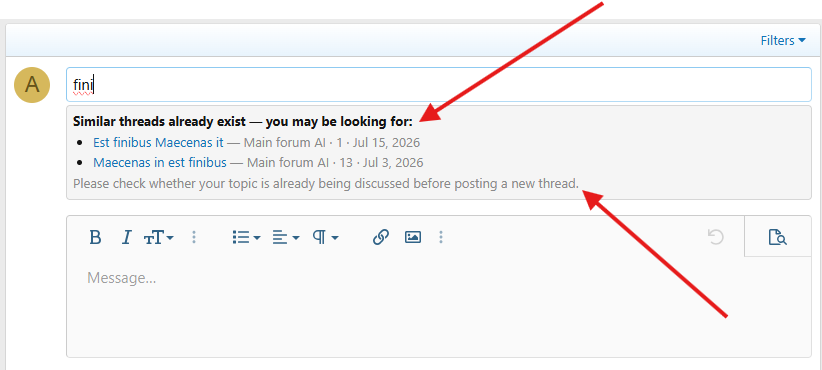Click 'Similar threads already exist' heading
This screenshot has height=370, width=822.
tap(243, 122)
